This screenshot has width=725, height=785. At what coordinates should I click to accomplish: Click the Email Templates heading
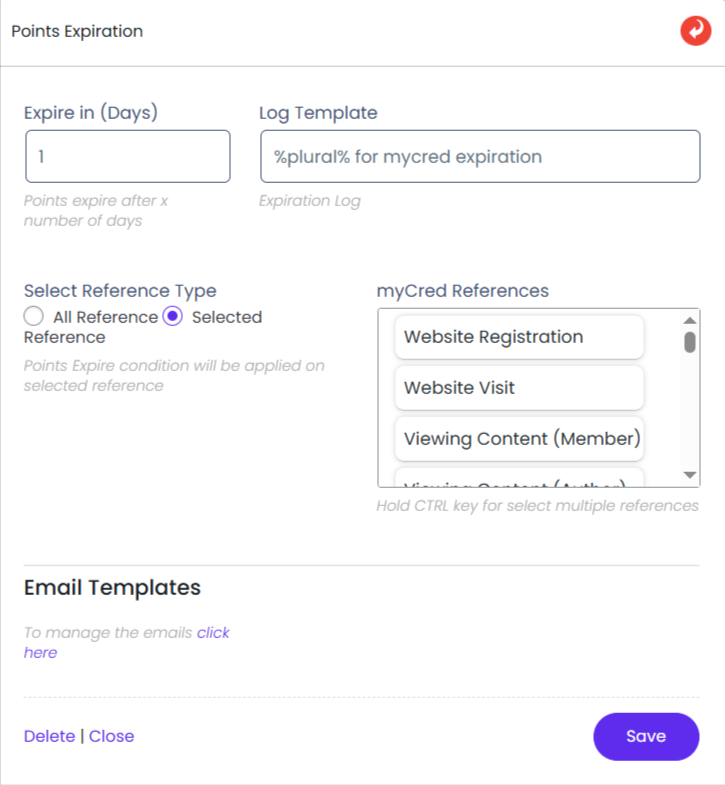[112, 587]
